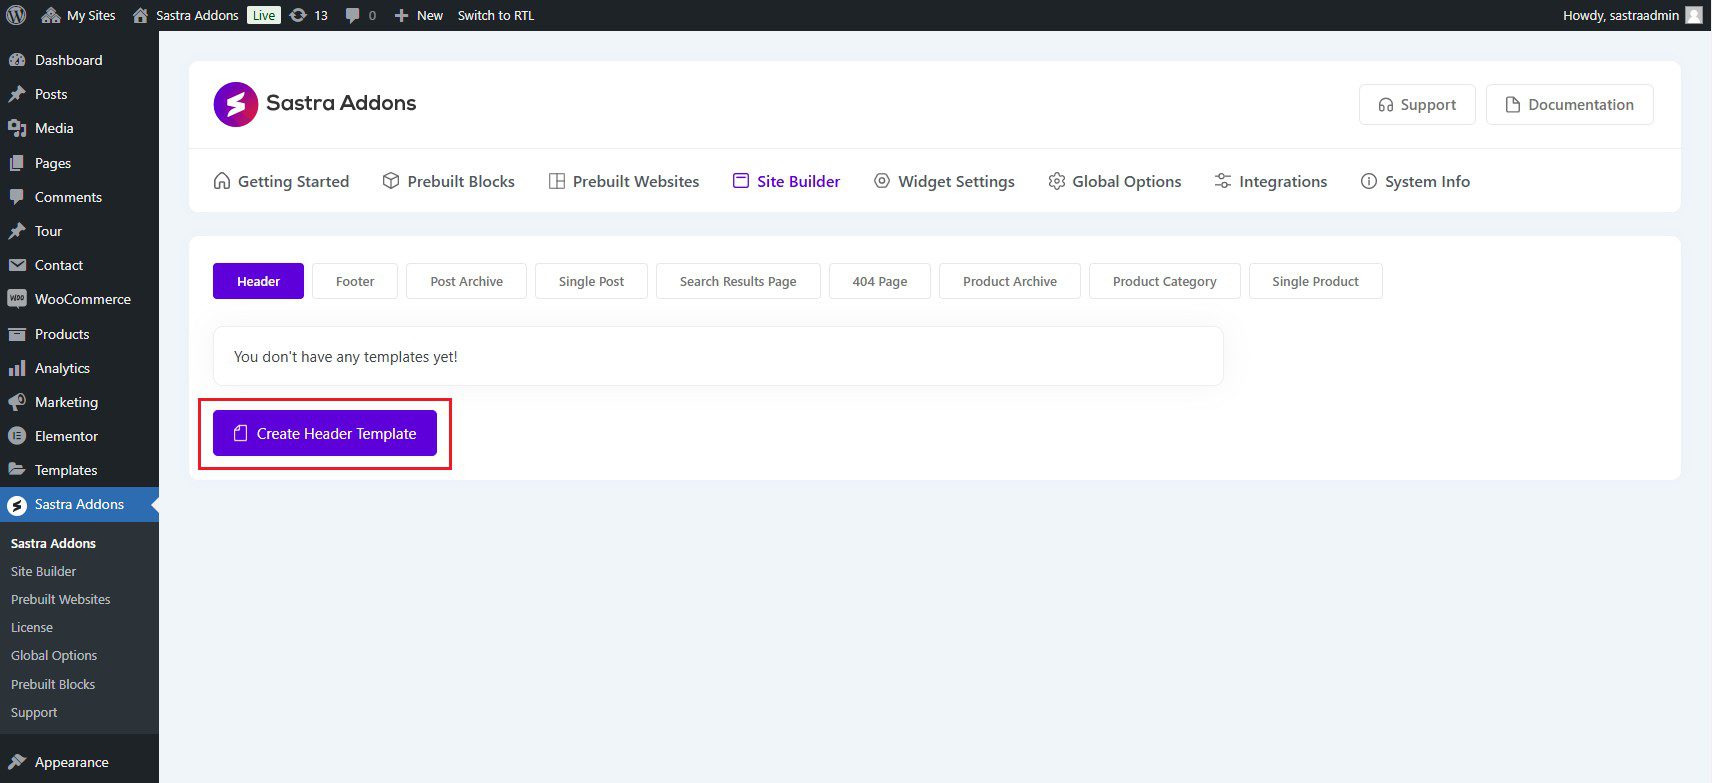Select the Single Product template tab
Image resolution: width=1712 pixels, height=783 pixels.
click(x=1315, y=281)
